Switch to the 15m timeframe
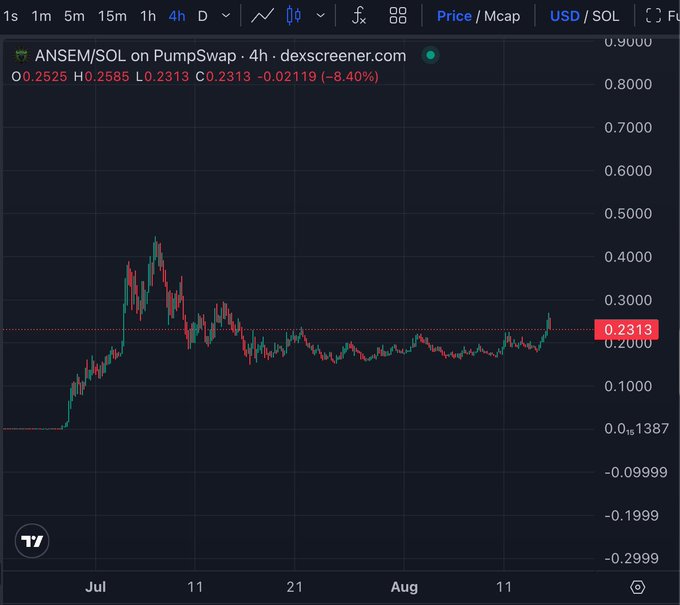 [112, 16]
